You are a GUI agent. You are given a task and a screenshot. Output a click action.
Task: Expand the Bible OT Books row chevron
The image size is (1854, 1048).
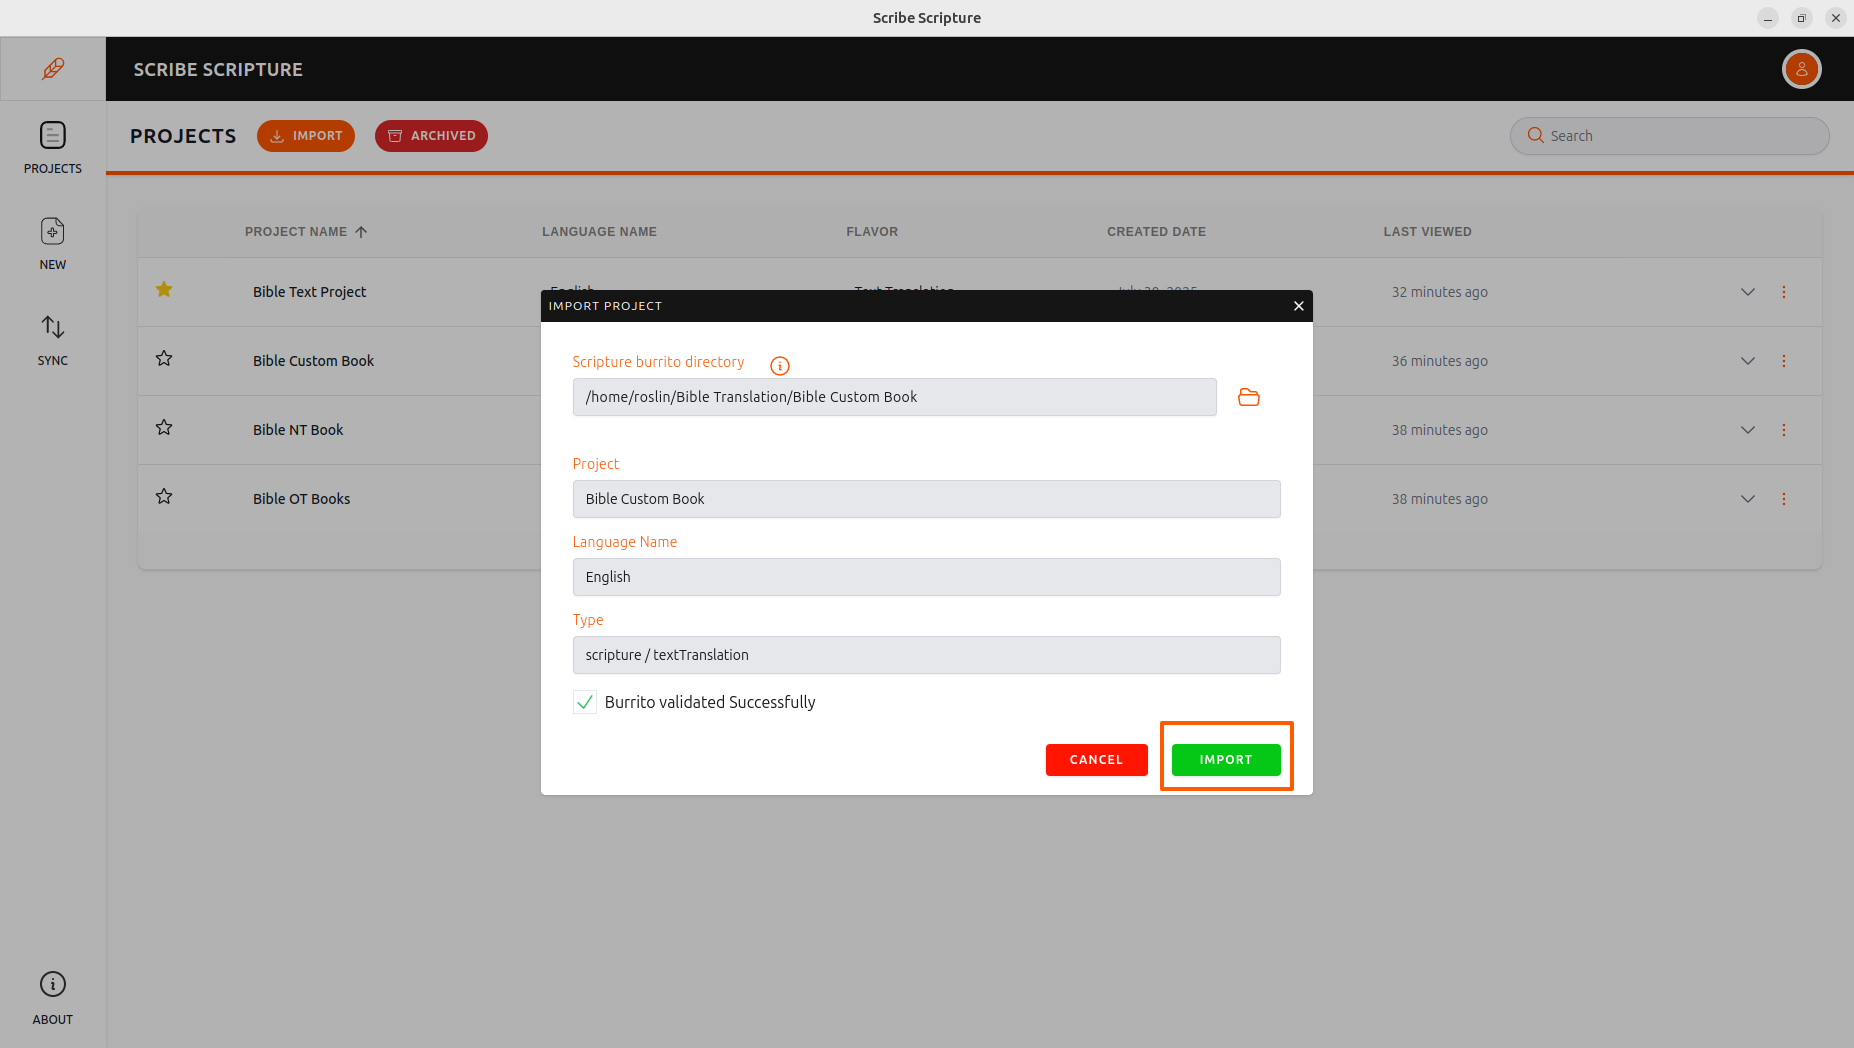click(1747, 499)
